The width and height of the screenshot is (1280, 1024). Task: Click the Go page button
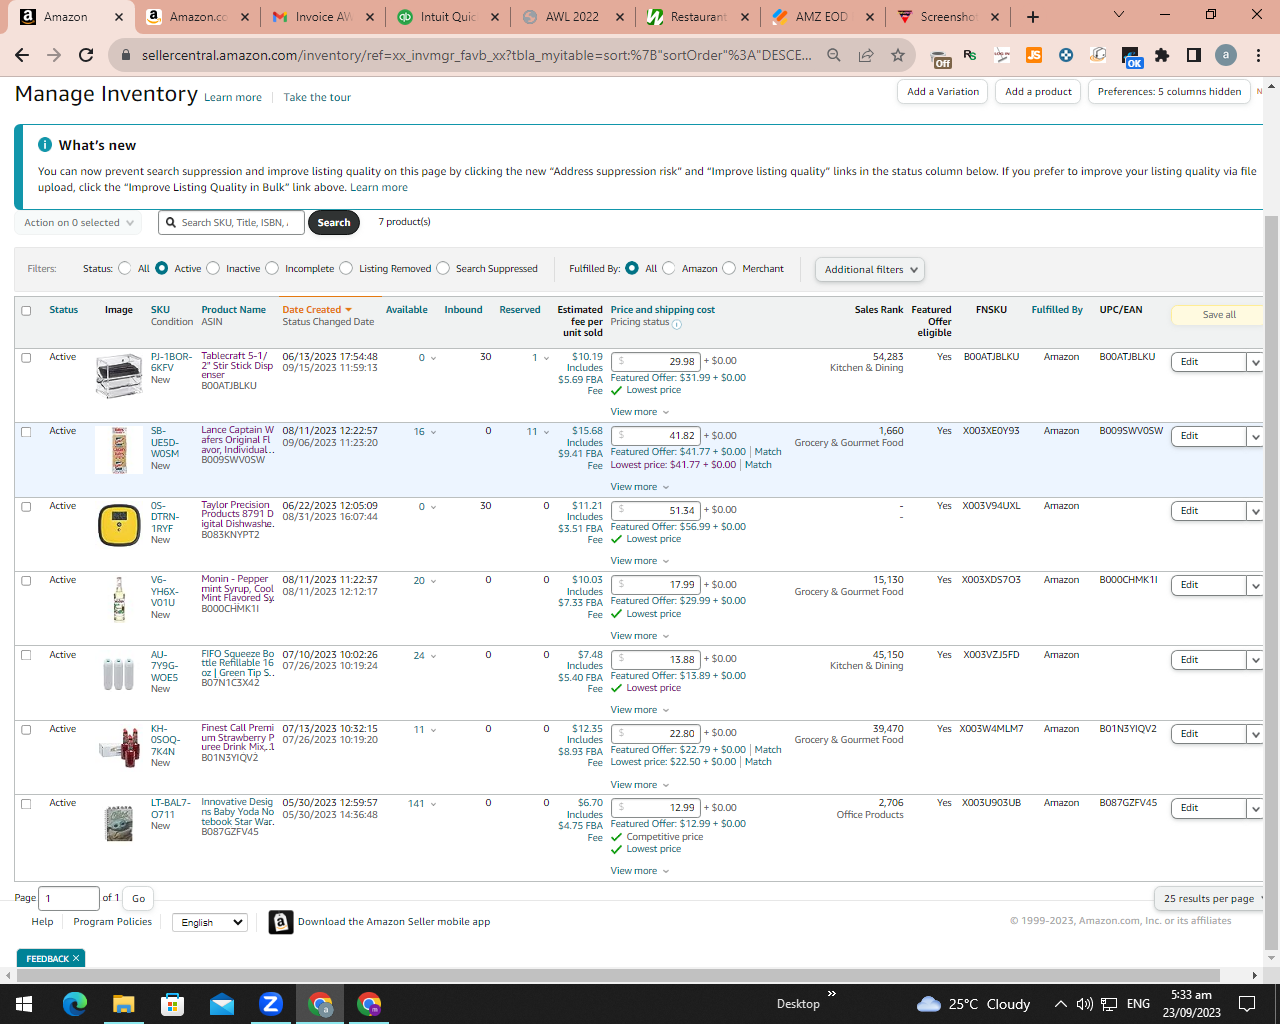click(x=139, y=898)
